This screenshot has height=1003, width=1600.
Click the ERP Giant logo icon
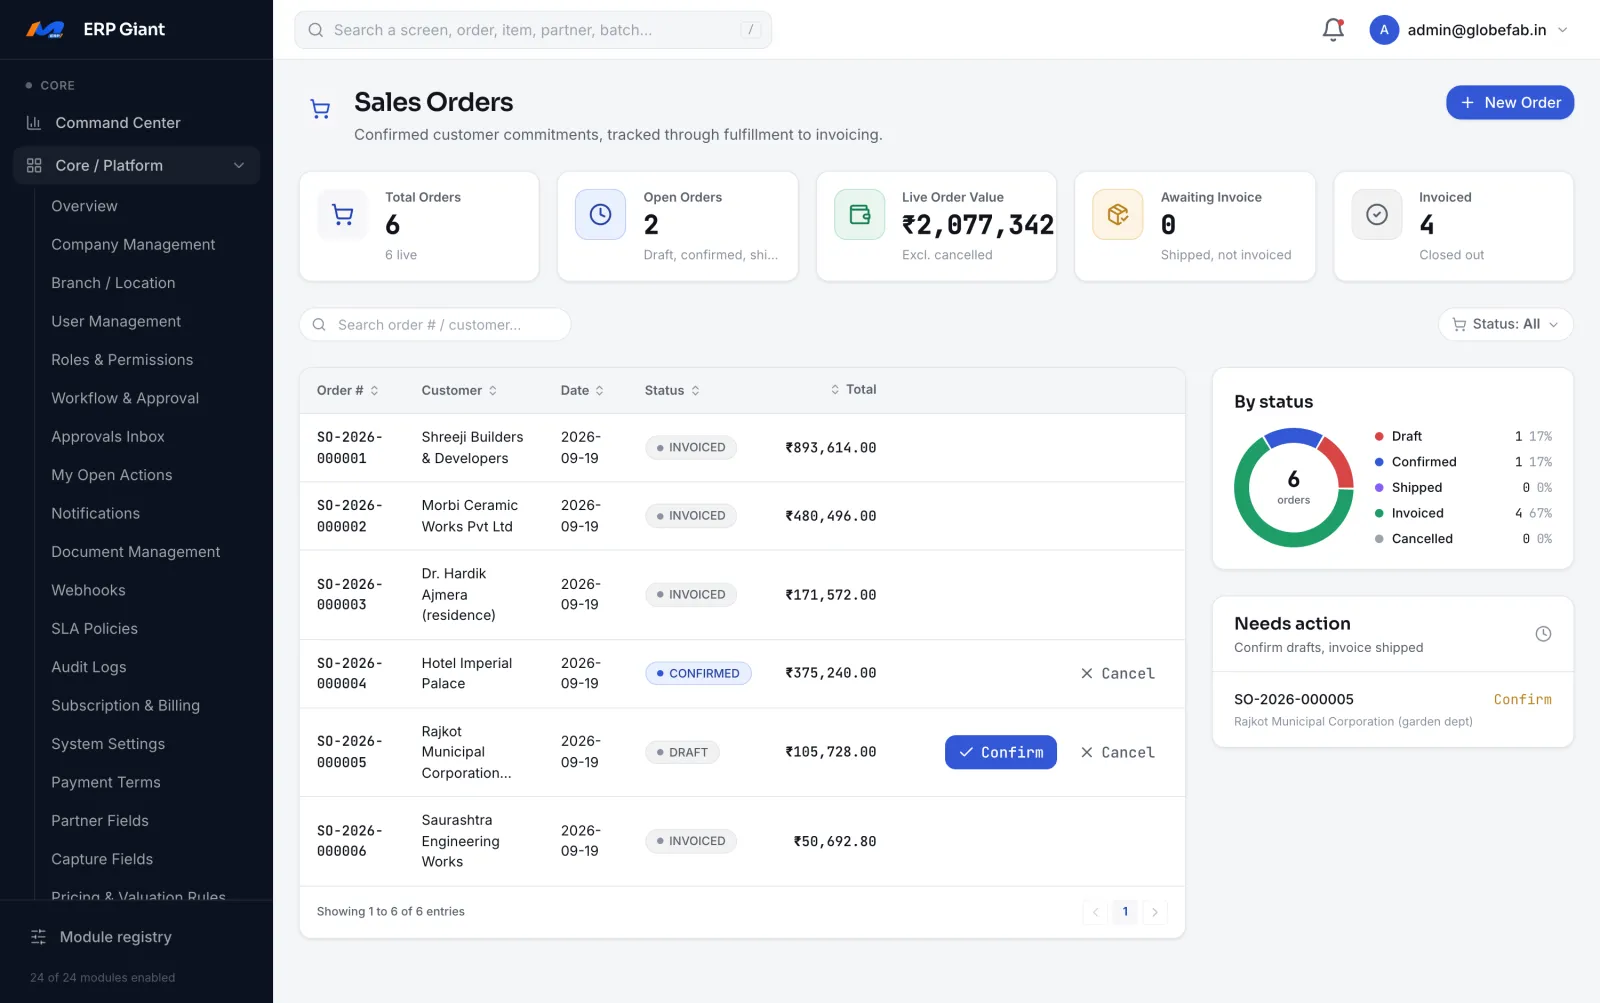coord(45,30)
